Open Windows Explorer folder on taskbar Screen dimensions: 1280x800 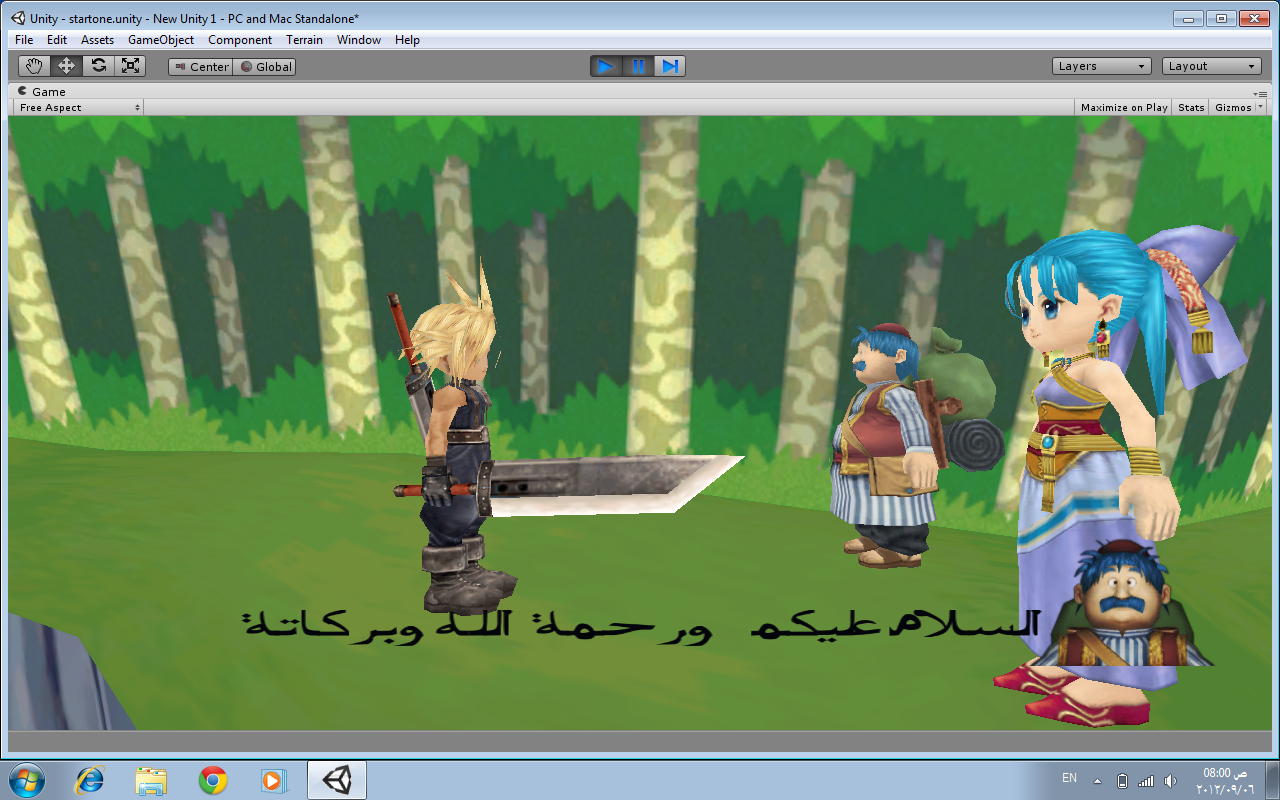(151, 780)
